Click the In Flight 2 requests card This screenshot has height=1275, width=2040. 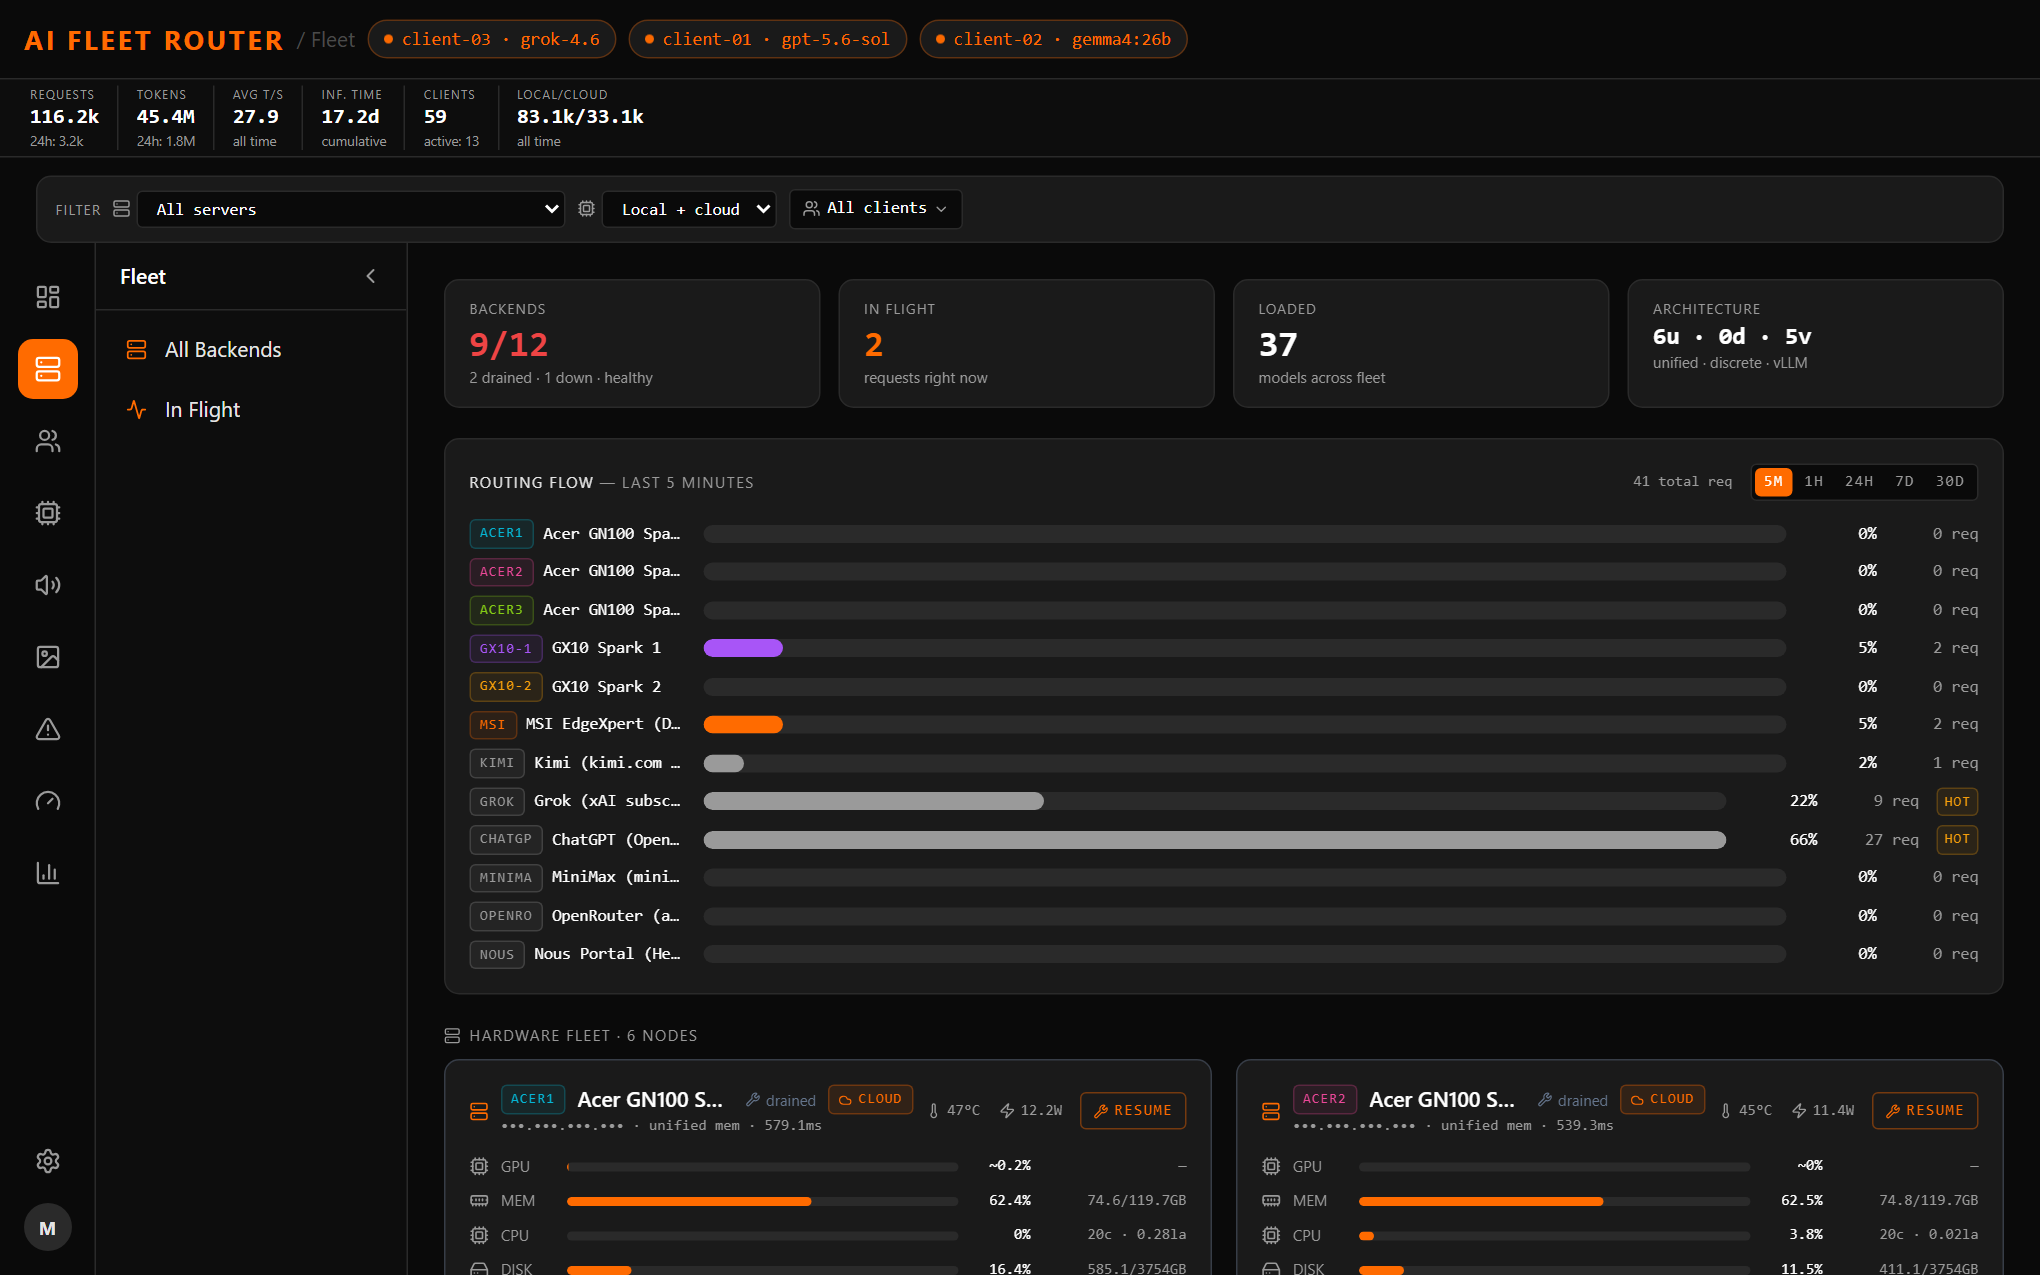[x=1026, y=343]
